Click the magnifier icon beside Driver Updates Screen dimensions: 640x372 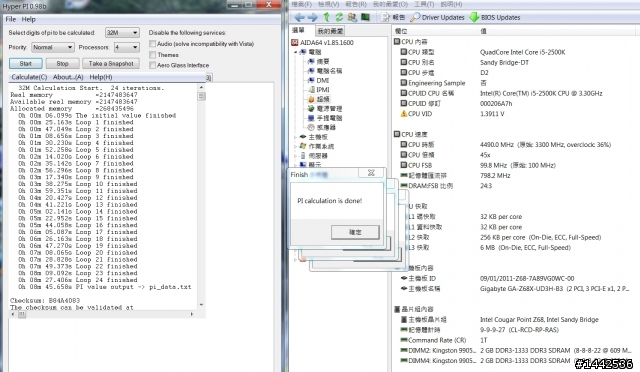[415, 17]
